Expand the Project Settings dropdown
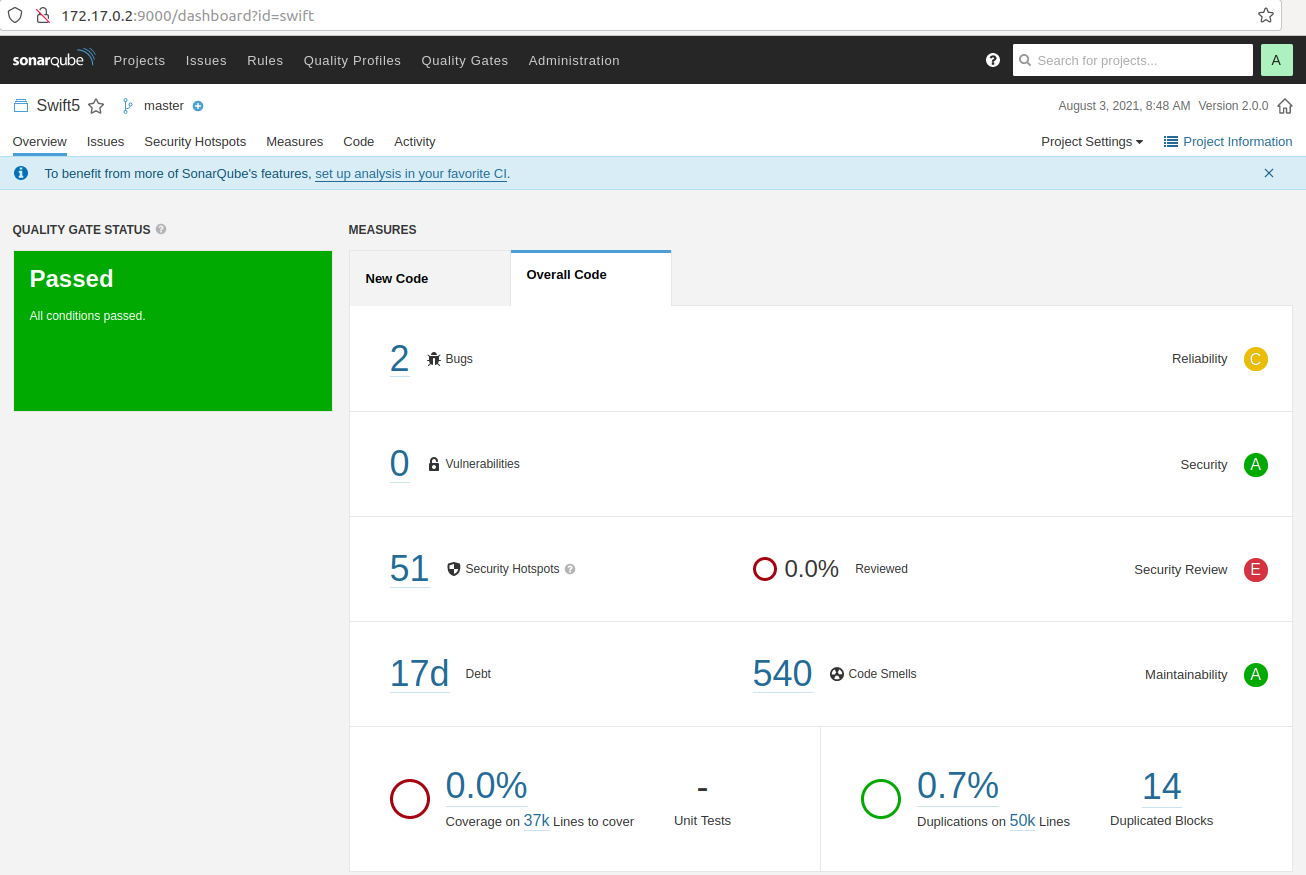Viewport: 1306px width, 875px height. pyautogui.click(x=1091, y=142)
